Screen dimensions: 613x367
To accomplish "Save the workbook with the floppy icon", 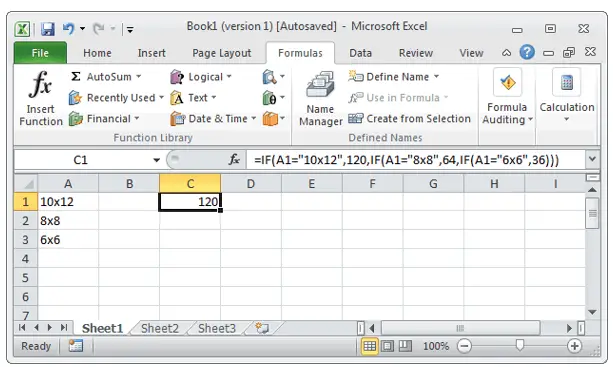I will pyautogui.click(x=48, y=29).
